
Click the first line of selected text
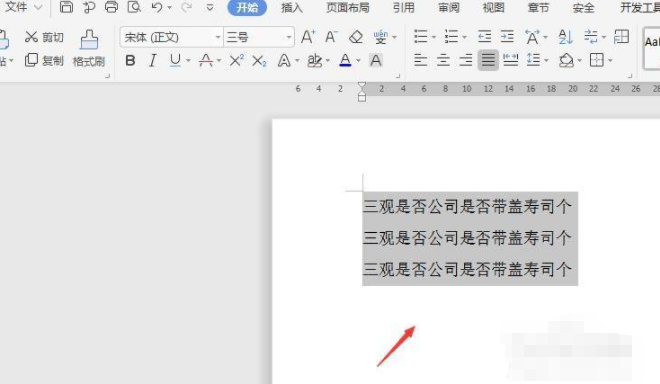(467, 206)
